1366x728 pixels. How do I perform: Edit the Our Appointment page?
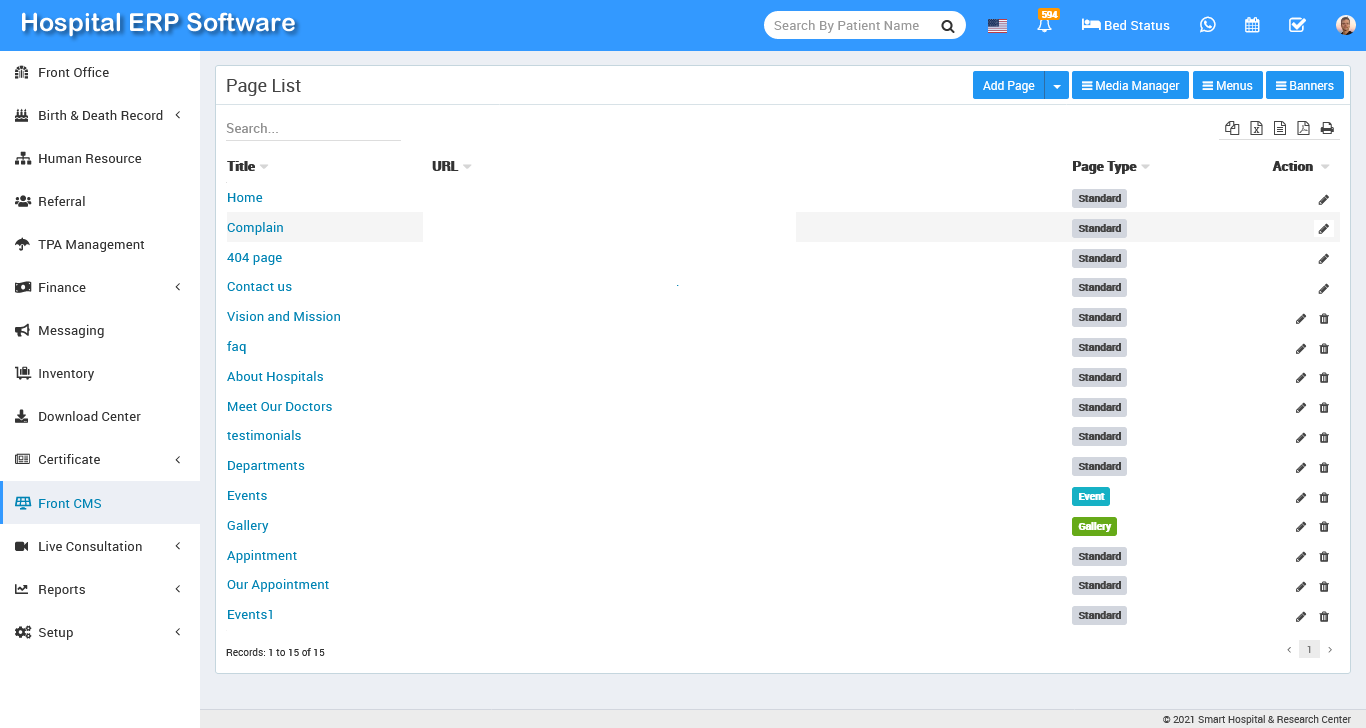click(x=1301, y=587)
